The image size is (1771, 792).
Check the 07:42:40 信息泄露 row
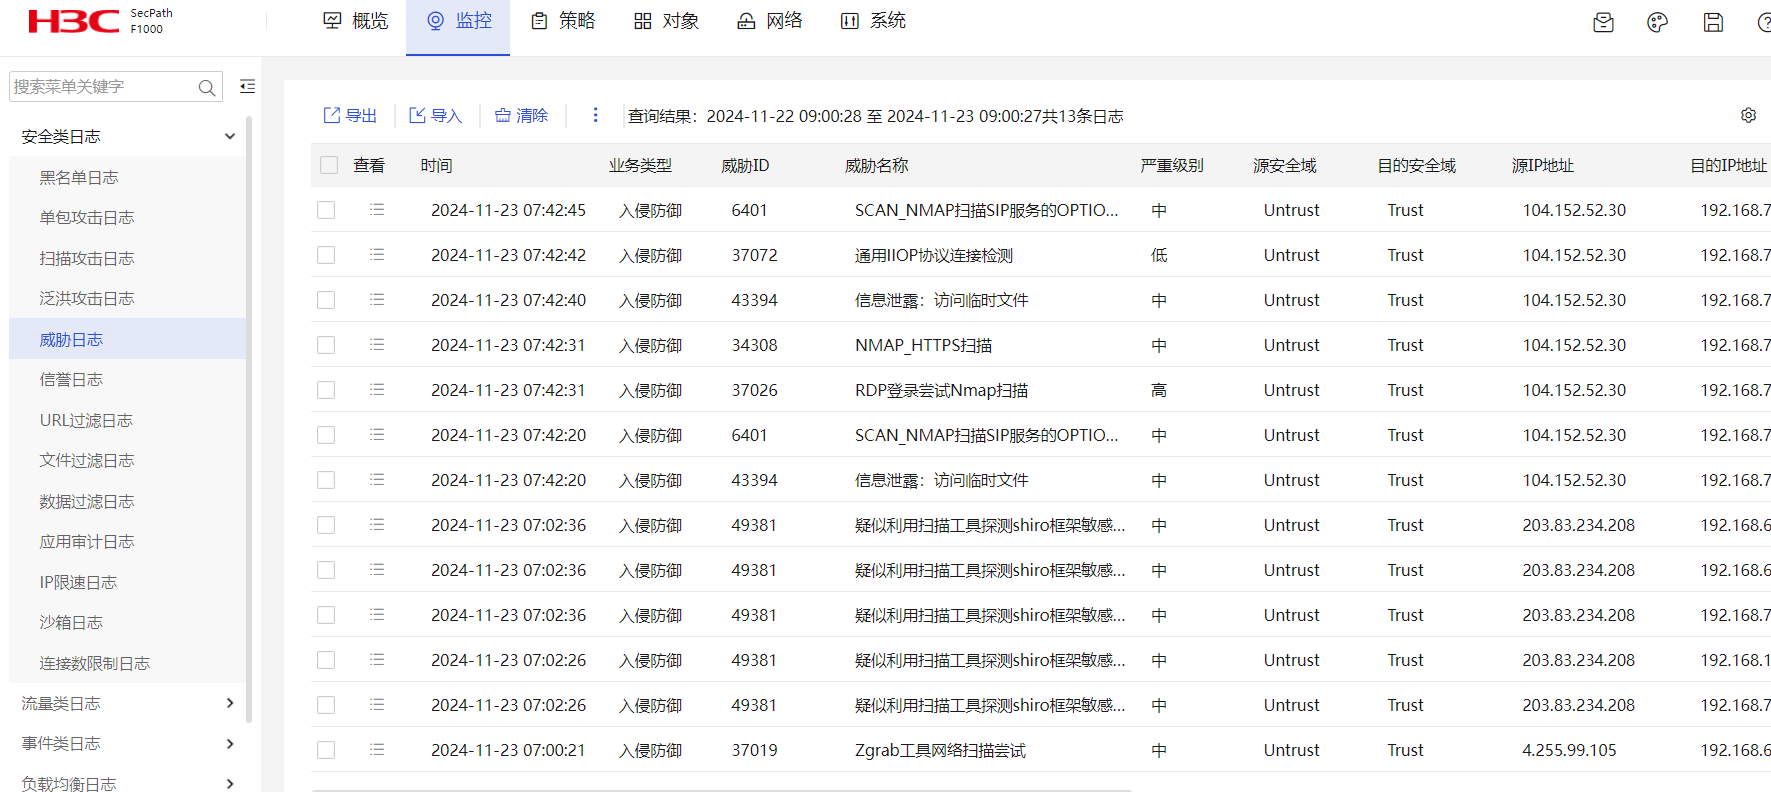click(x=326, y=300)
